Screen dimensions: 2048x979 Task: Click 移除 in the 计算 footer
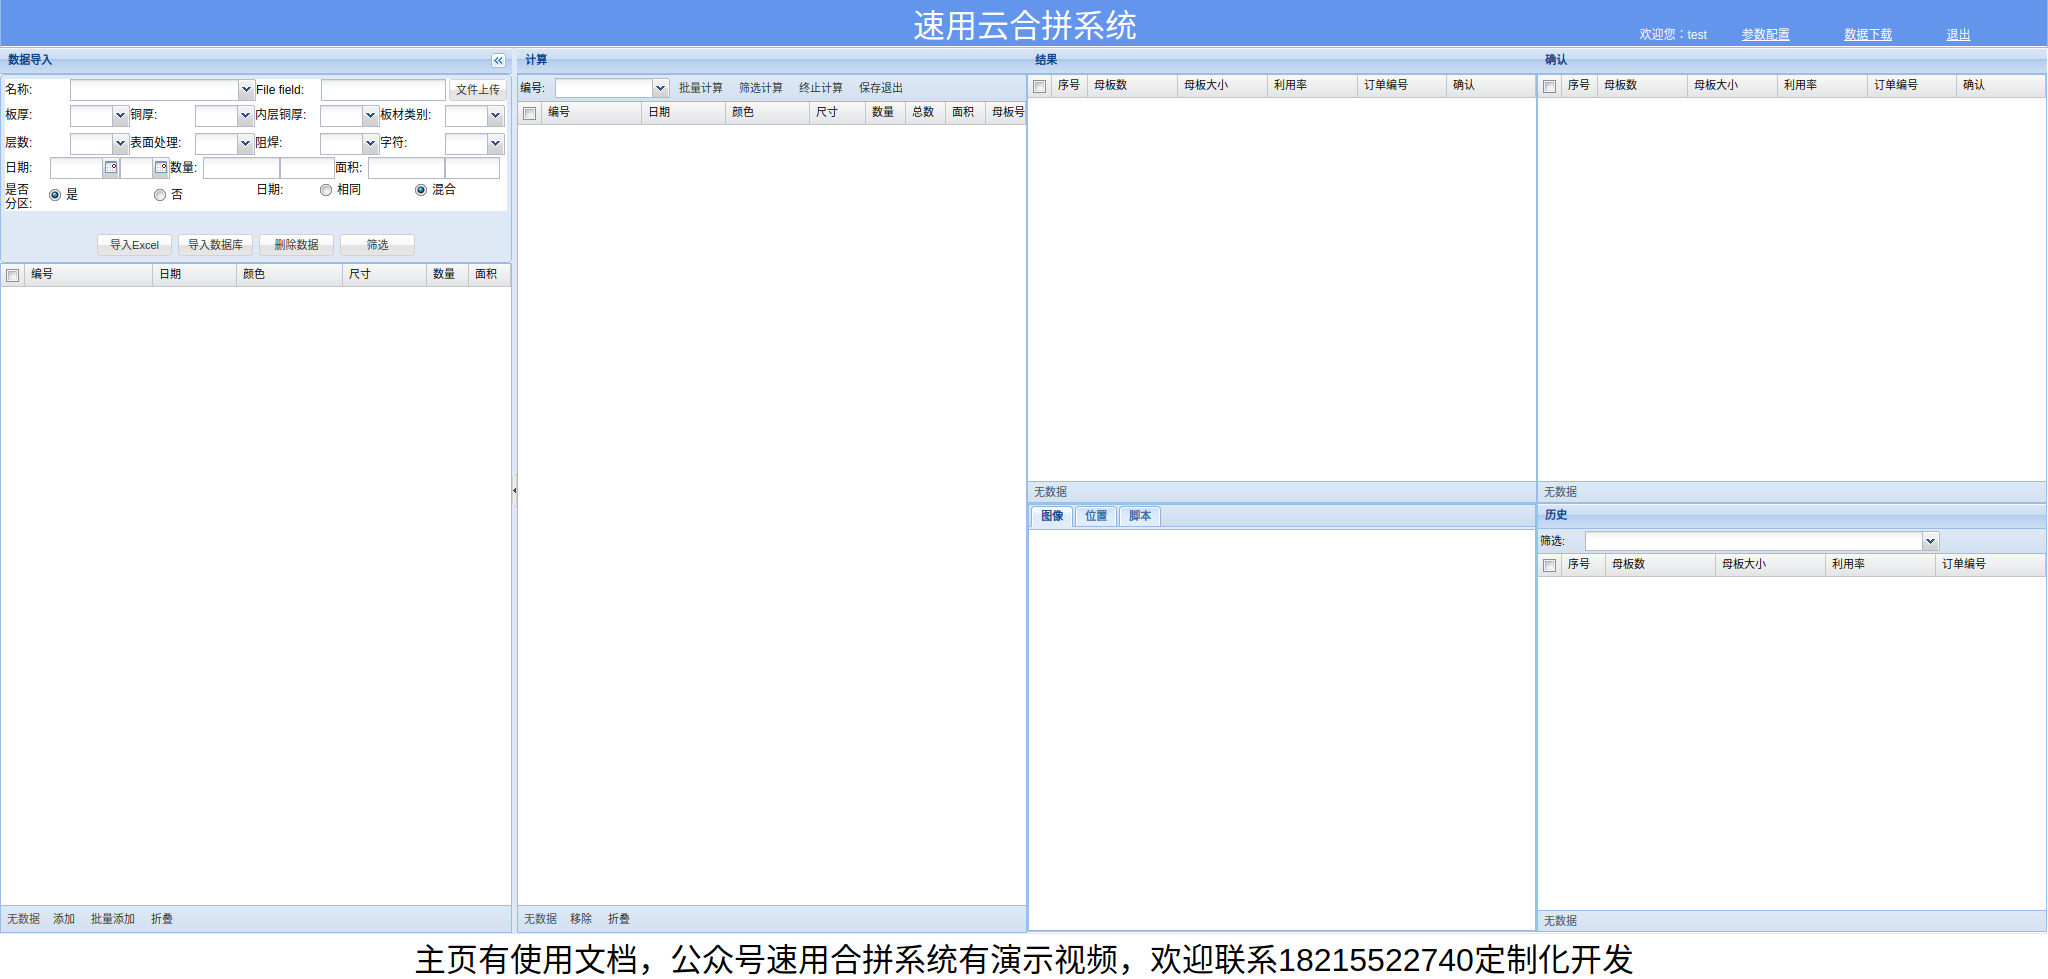(581, 919)
